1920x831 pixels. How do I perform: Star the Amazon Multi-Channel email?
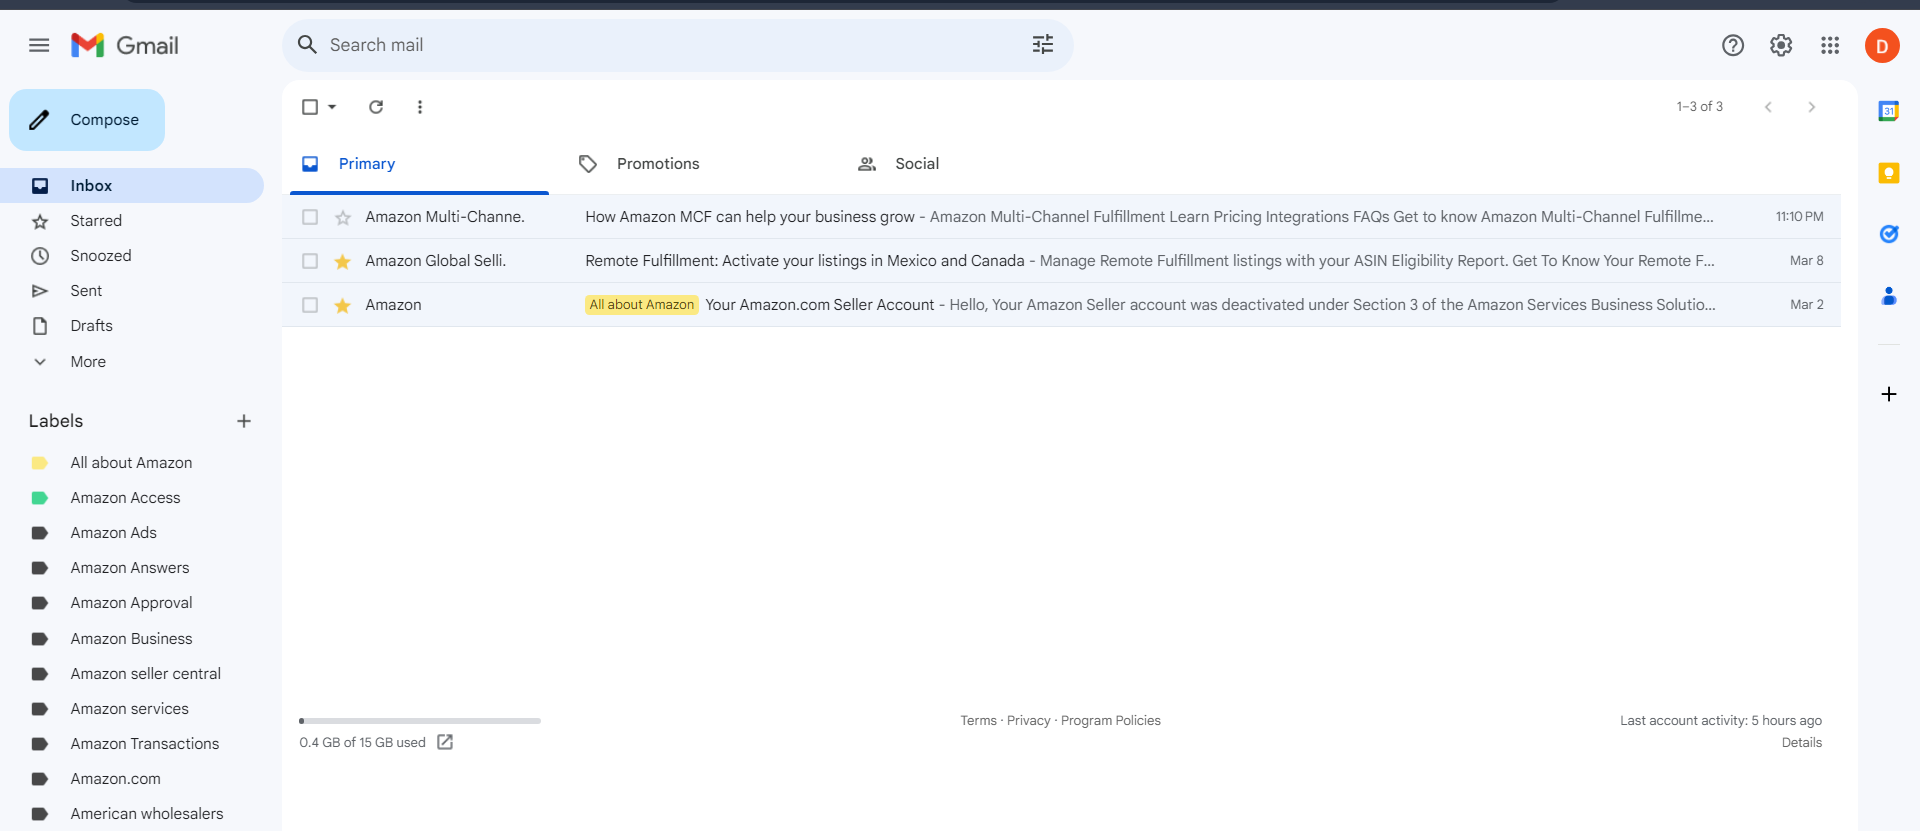pyautogui.click(x=343, y=217)
